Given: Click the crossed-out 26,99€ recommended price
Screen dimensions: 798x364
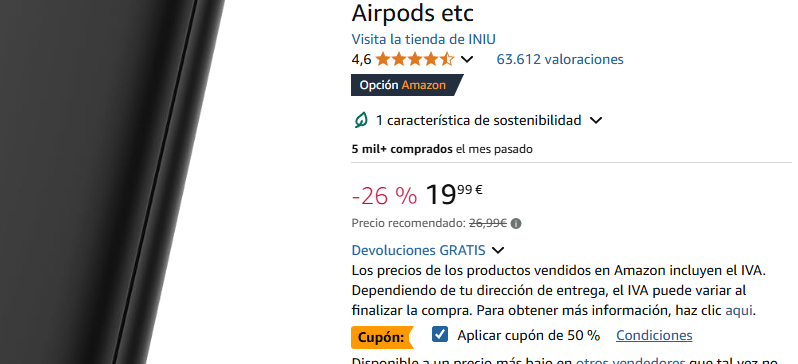Looking at the screenshot, I should tap(488, 223).
